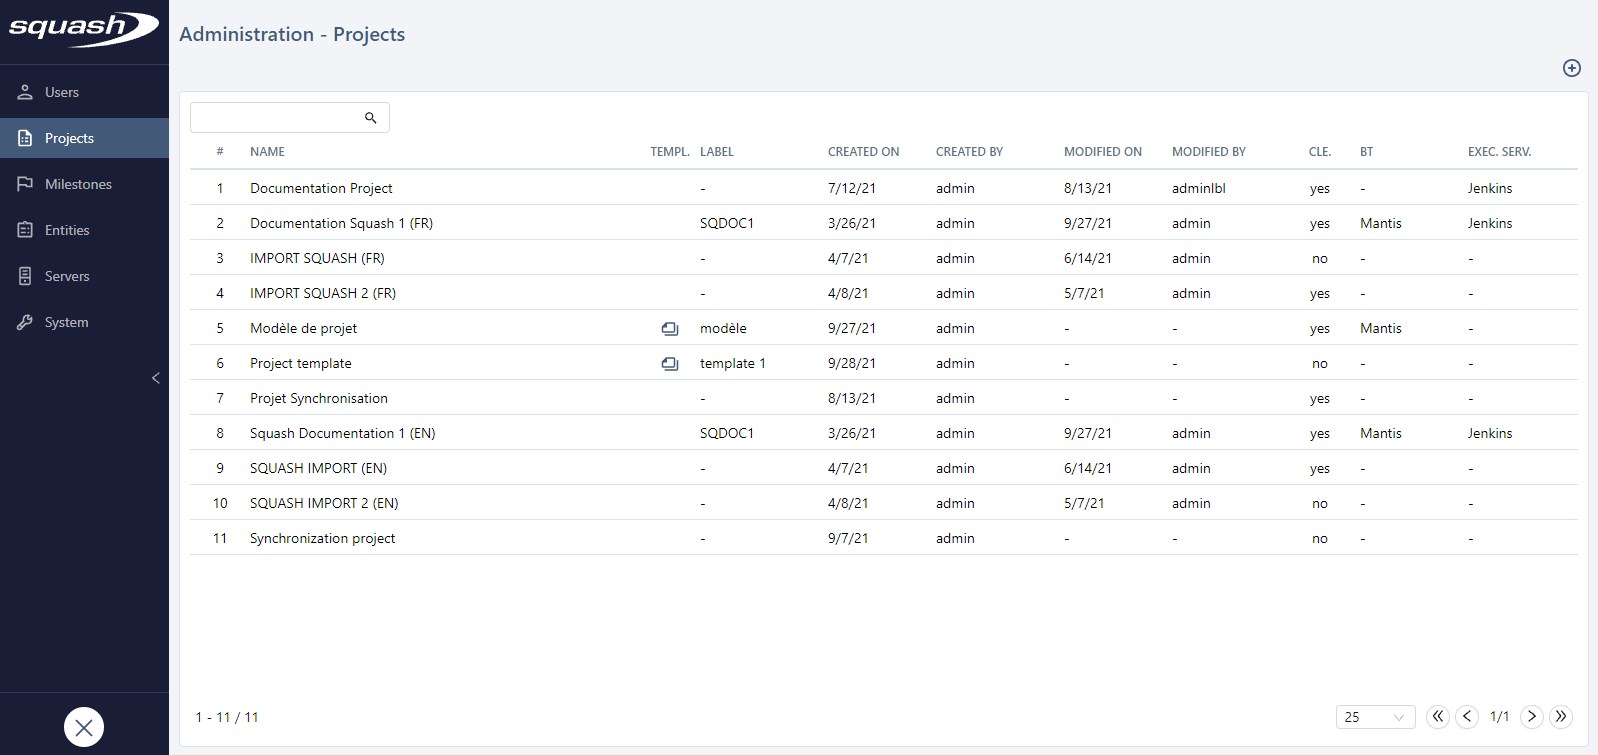Open Project template row name
The width and height of the screenshot is (1598, 755).
click(301, 363)
